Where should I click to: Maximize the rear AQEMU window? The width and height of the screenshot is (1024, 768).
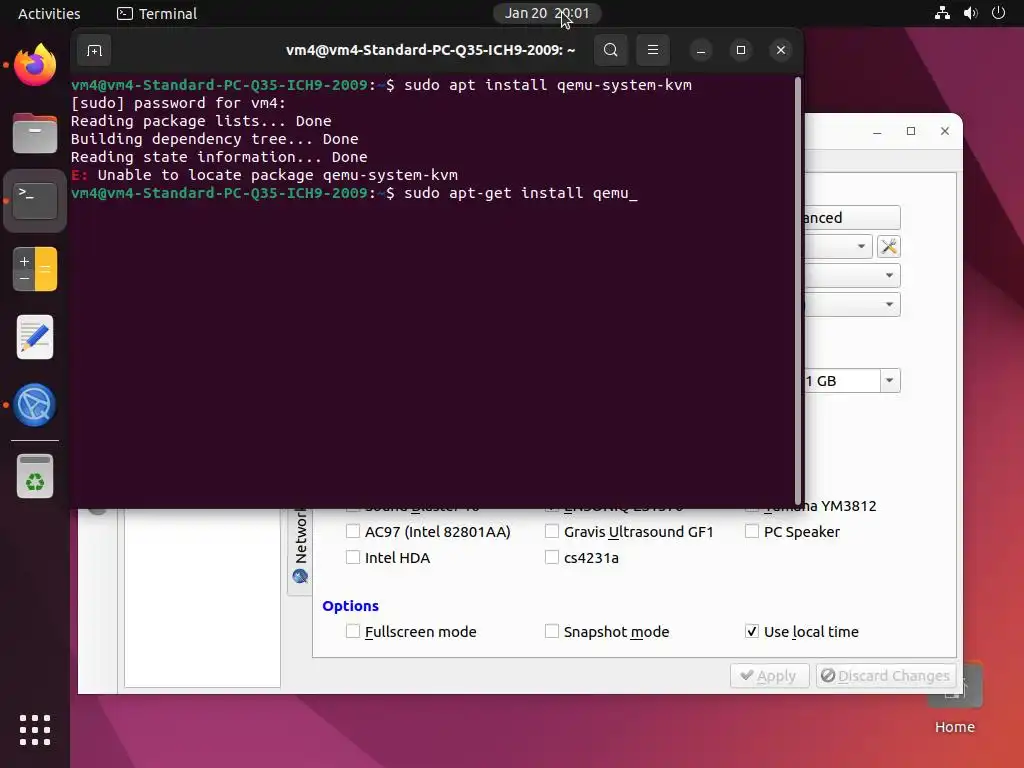point(911,131)
